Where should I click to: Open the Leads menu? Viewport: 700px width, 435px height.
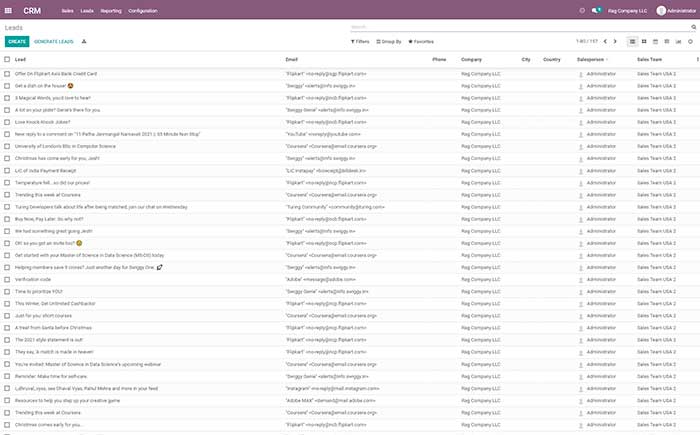[x=87, y=11]
